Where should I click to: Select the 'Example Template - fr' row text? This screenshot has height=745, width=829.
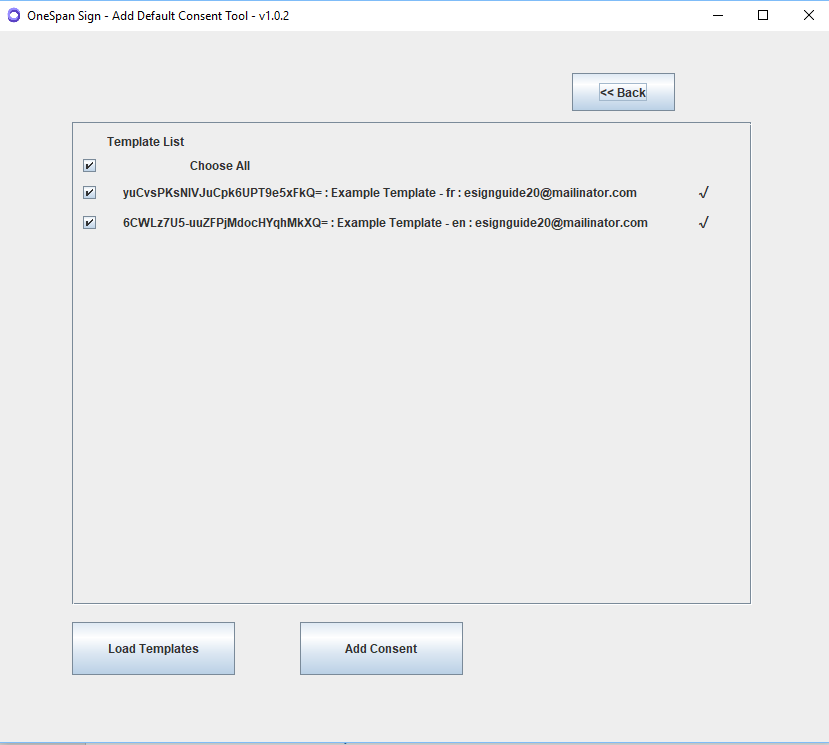(380, 193)
